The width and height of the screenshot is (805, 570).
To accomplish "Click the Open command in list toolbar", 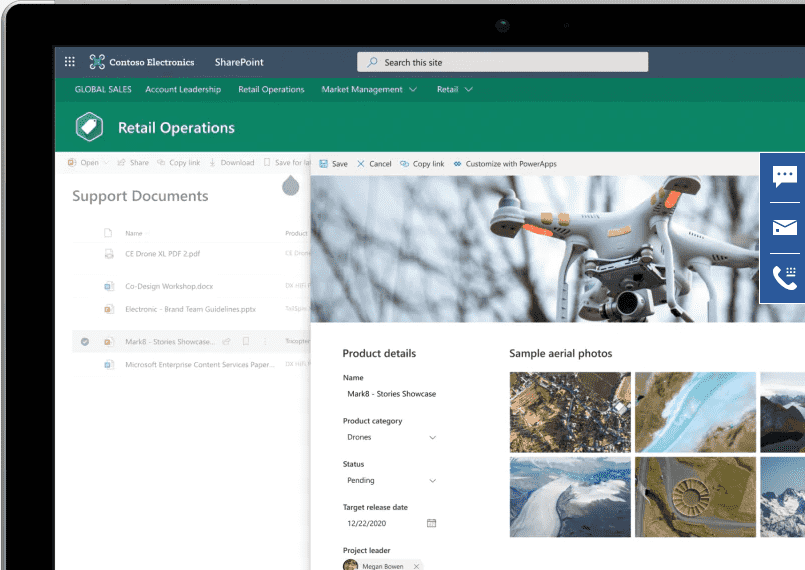I will pos(84,163).
